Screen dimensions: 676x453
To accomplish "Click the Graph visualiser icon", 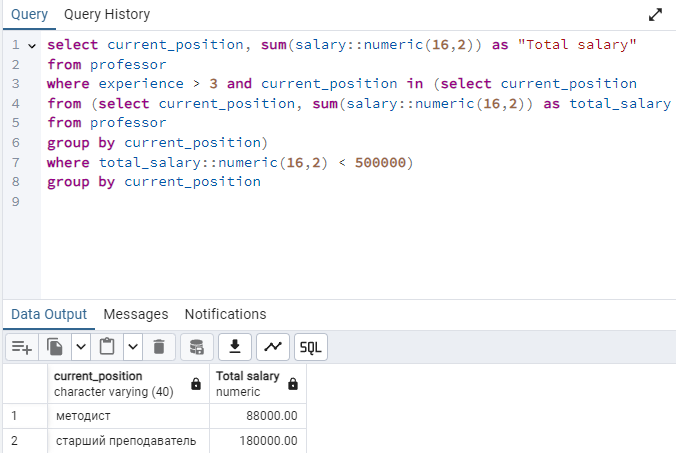I will tap(273, 347).
